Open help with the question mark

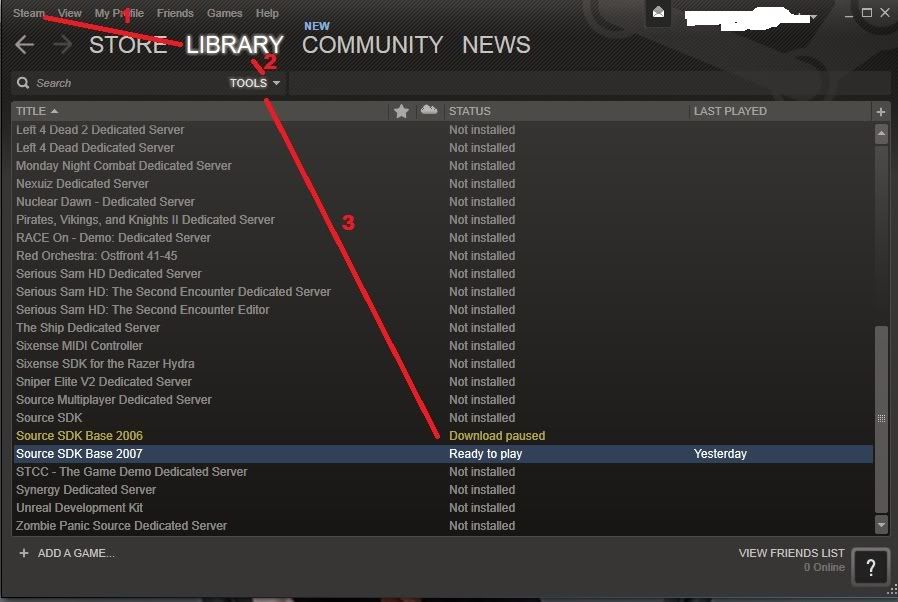(x=871, y=567)
